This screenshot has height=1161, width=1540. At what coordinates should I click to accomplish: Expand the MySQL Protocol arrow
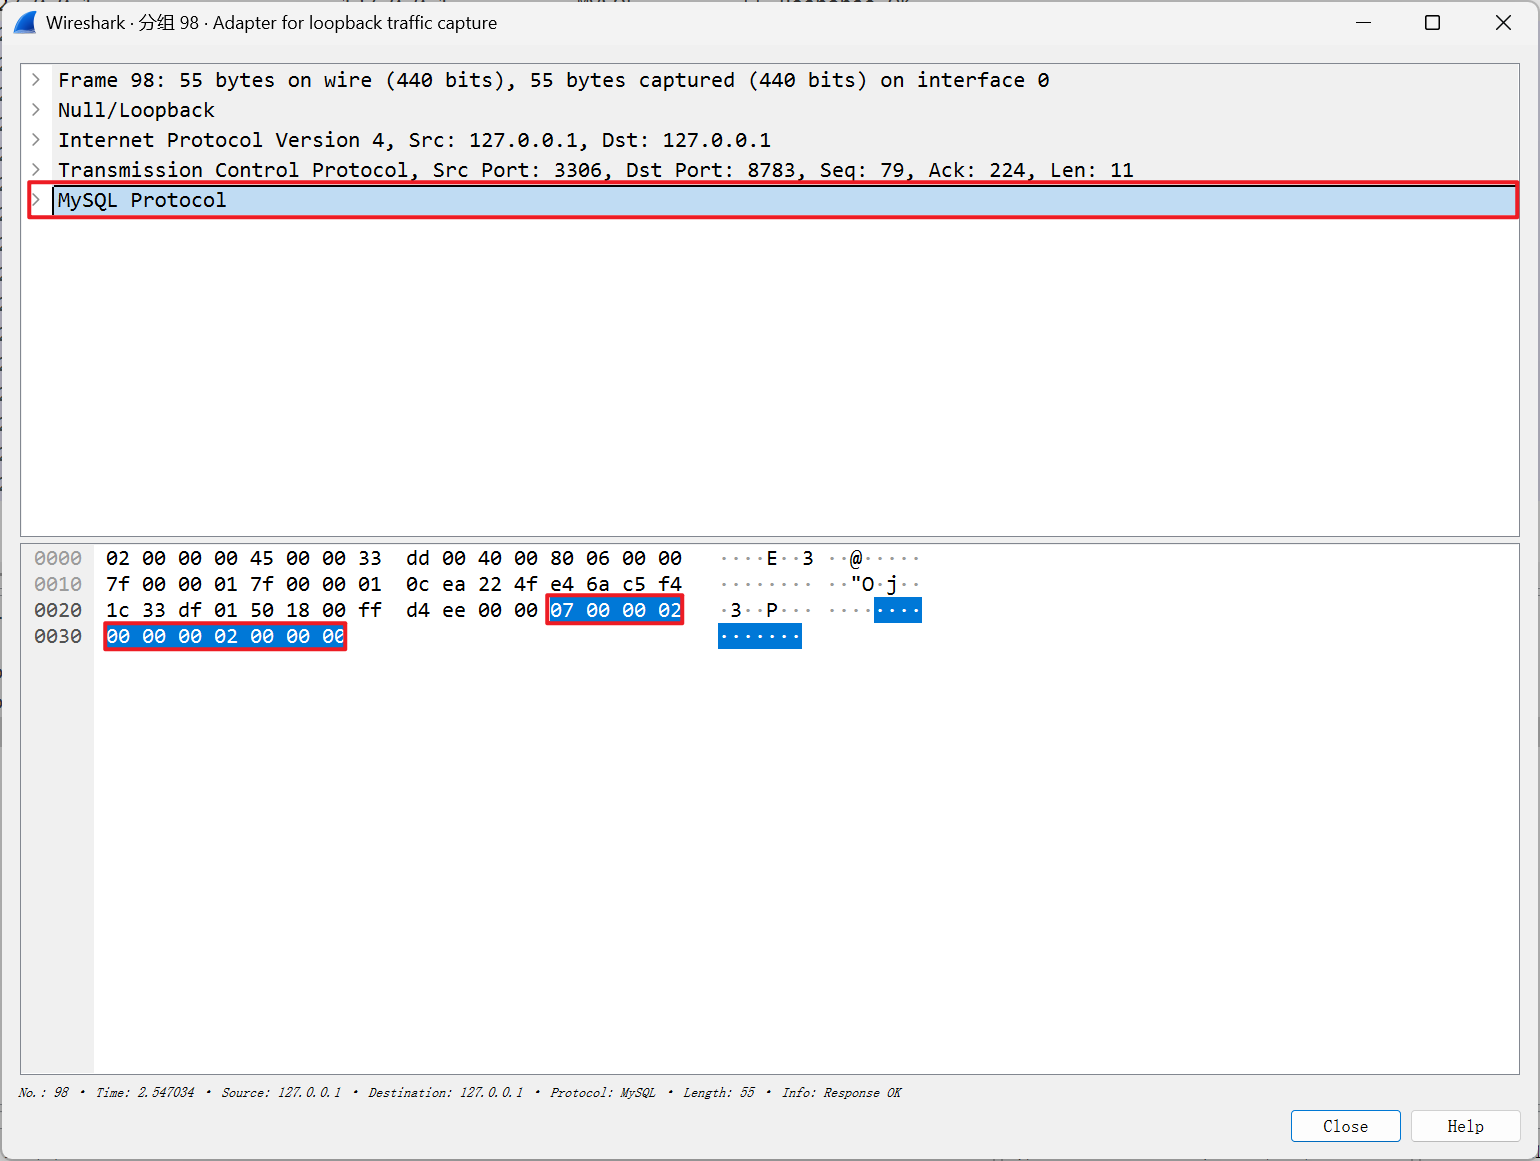[x=36, y=199]
